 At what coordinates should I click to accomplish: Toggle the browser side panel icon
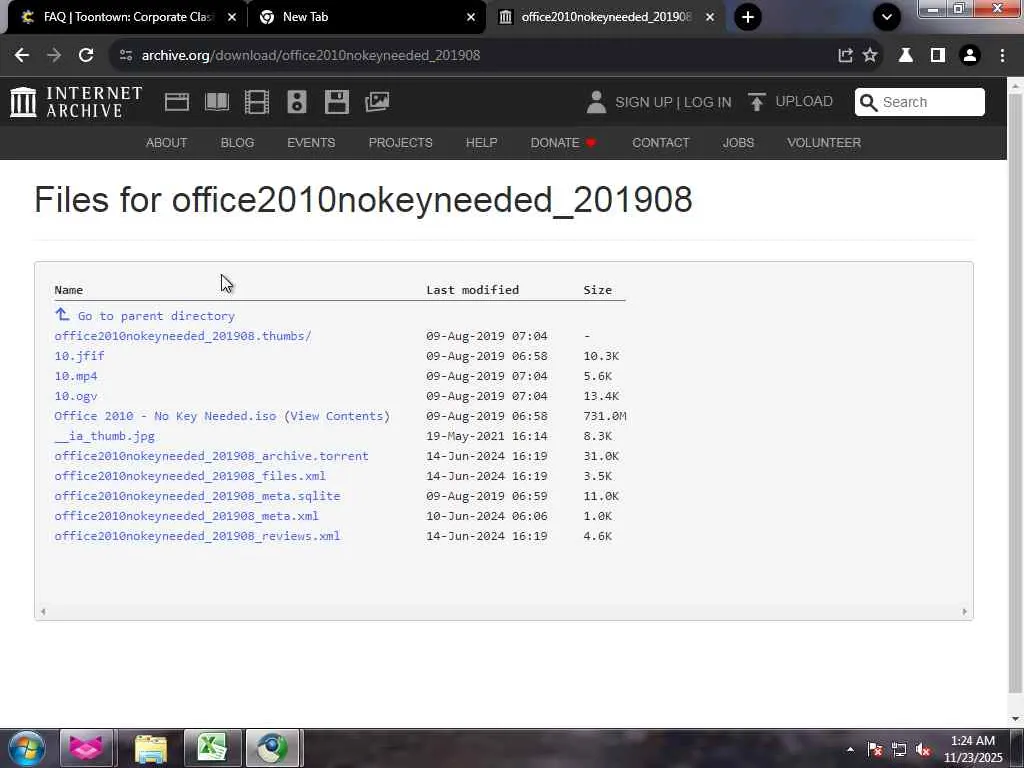tap(938, 56)
